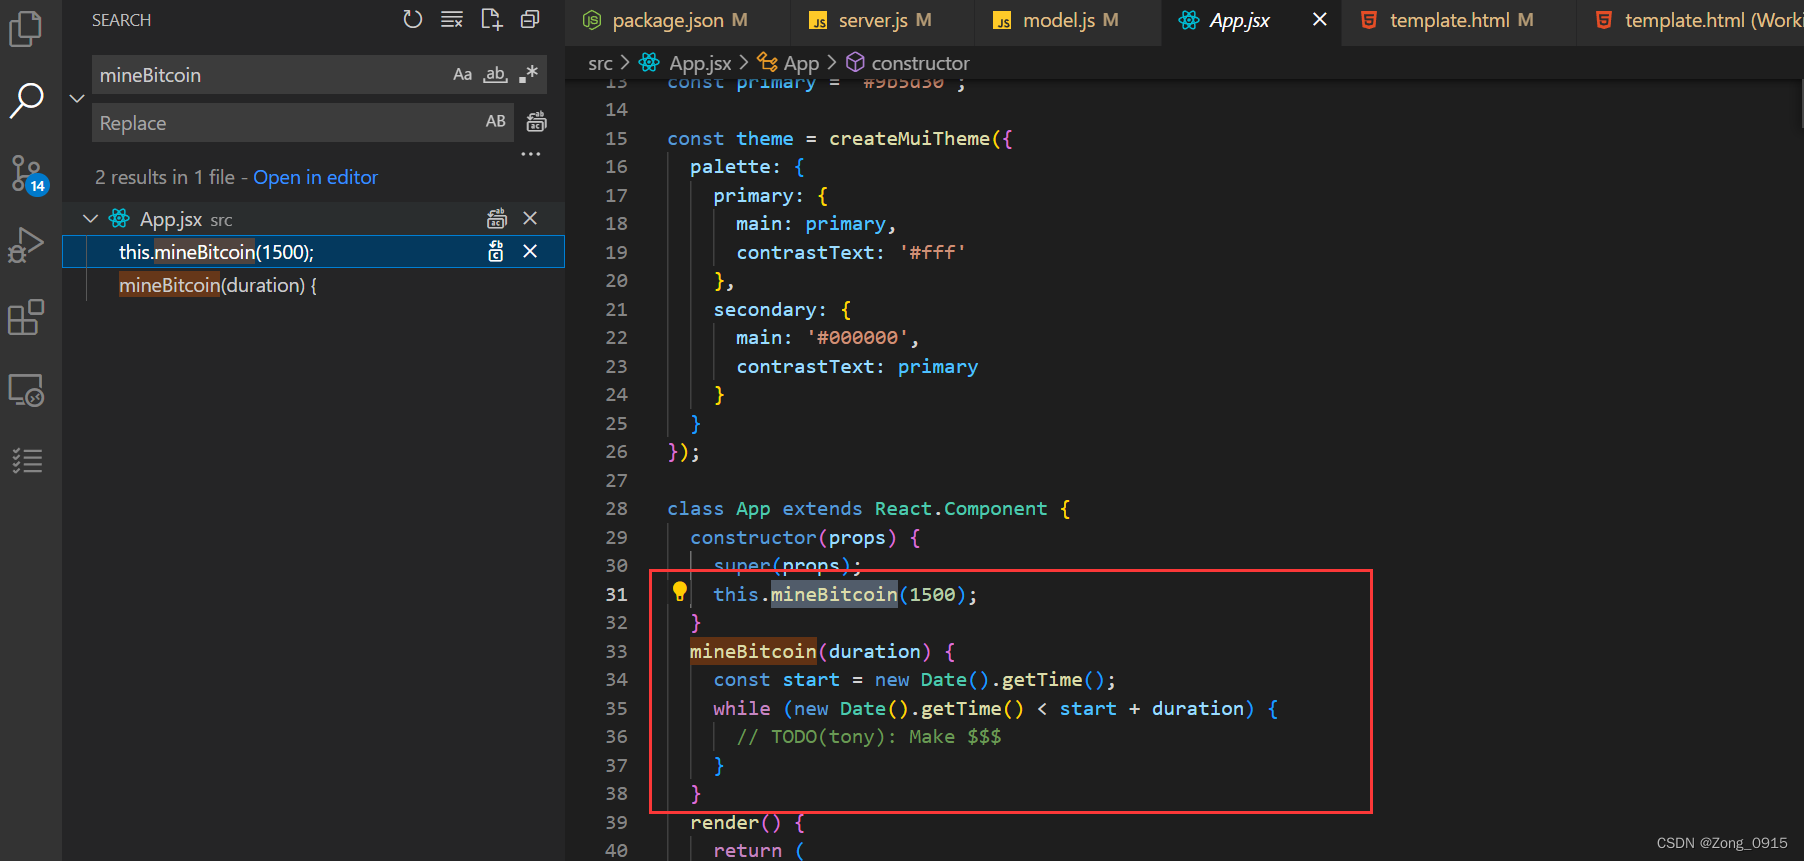Image resolution: width=1804 pixels, height=861 pixels.
Task: Collapse the App.jsx results group
Action: (90, 218)
